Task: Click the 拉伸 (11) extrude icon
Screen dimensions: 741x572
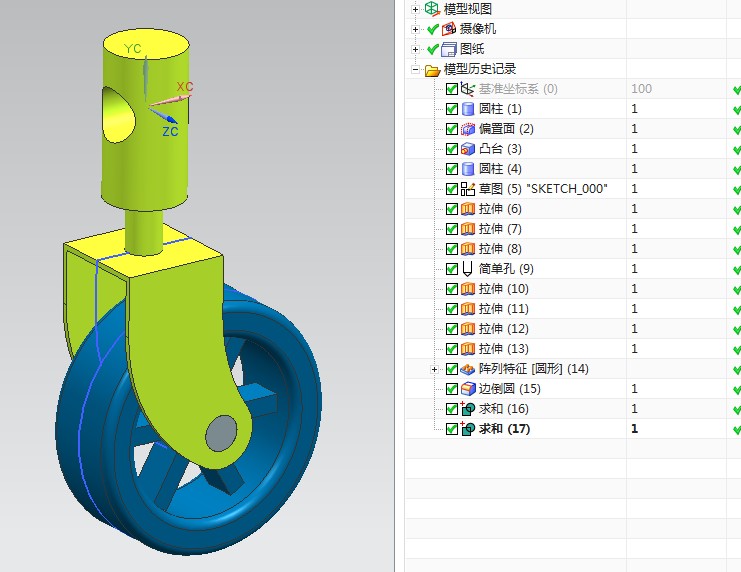Action: click(x=467, y=309)
